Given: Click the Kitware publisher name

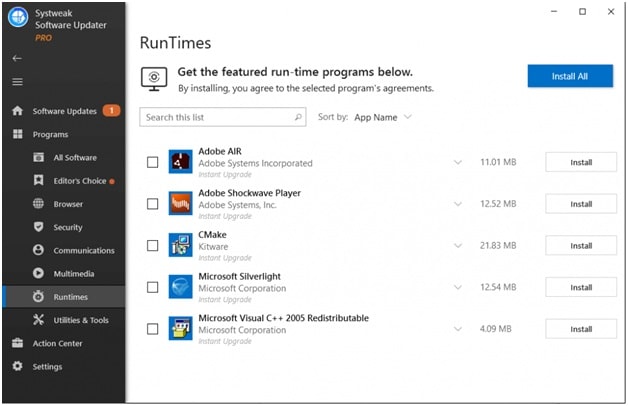Looking at the screenshot, I should 213,246.
